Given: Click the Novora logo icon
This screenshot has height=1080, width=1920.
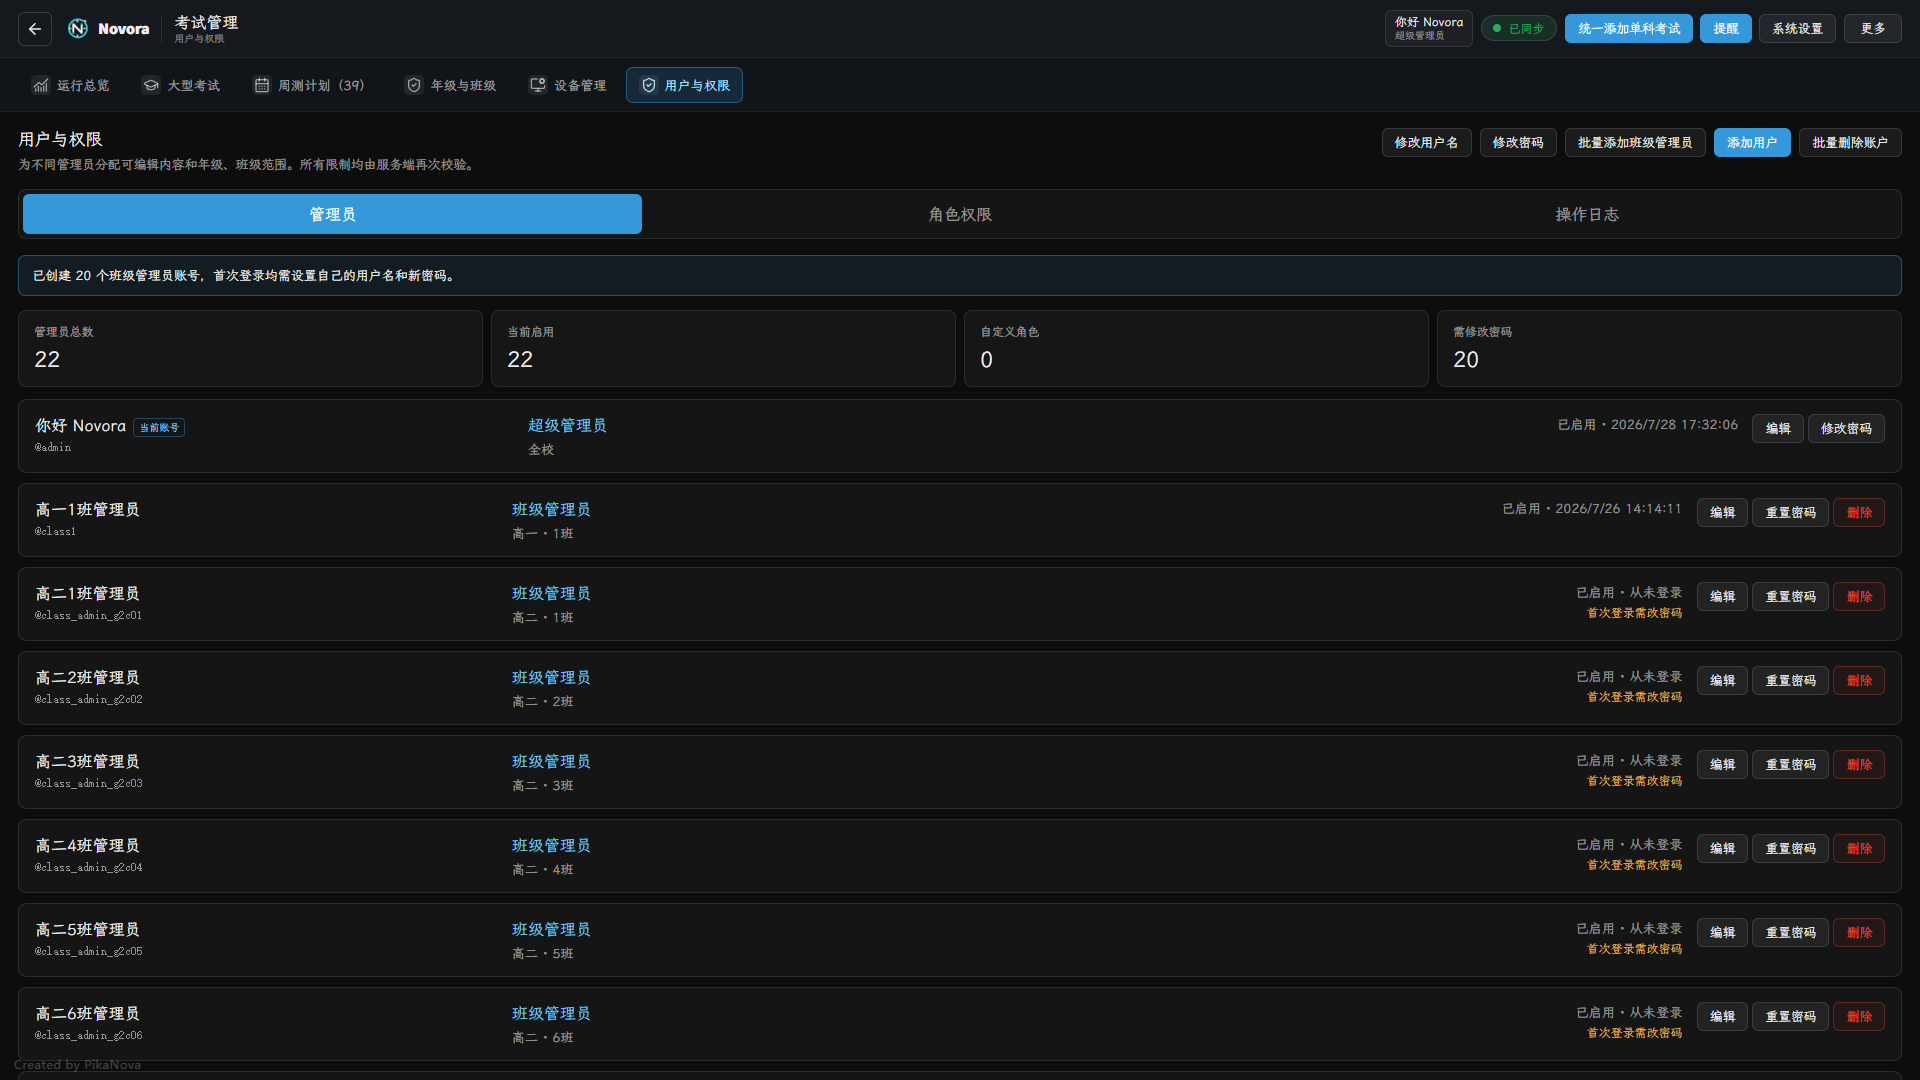Looking at the screenshot, I should (78, 29).
